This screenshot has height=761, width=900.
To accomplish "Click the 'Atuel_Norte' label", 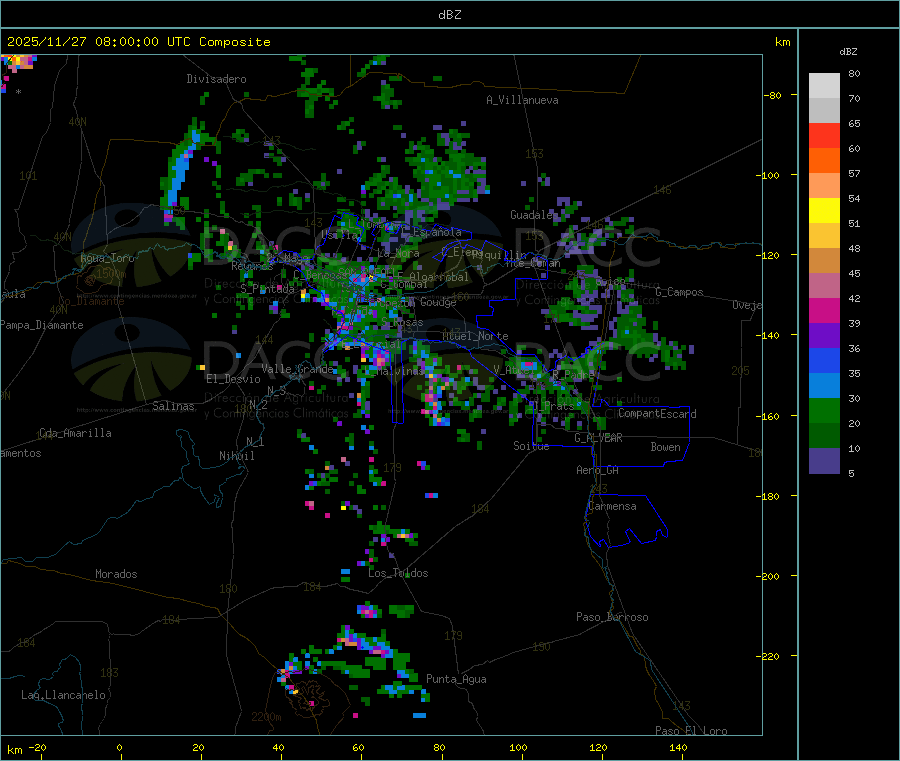I will (475, 336).
